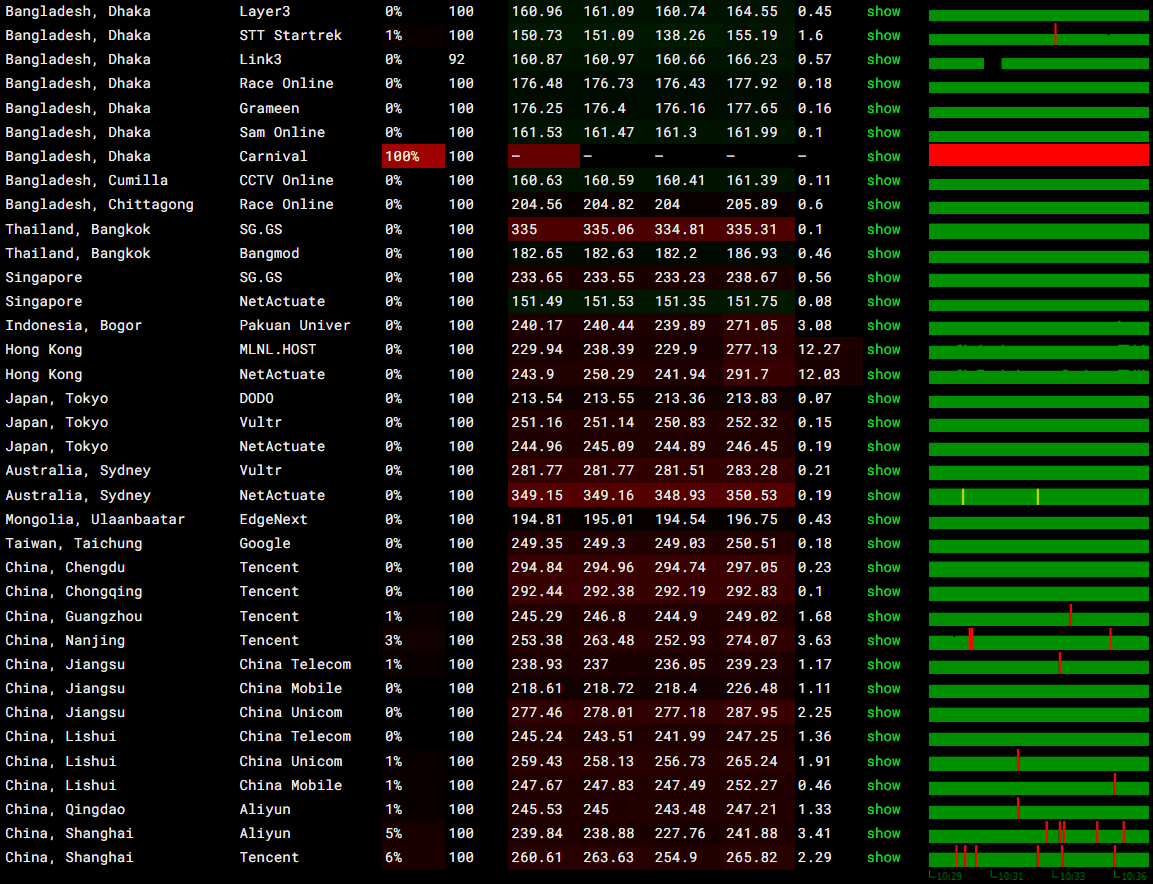Click the 92 sent count for Link3
The image size is (1153, 884).
457,60
